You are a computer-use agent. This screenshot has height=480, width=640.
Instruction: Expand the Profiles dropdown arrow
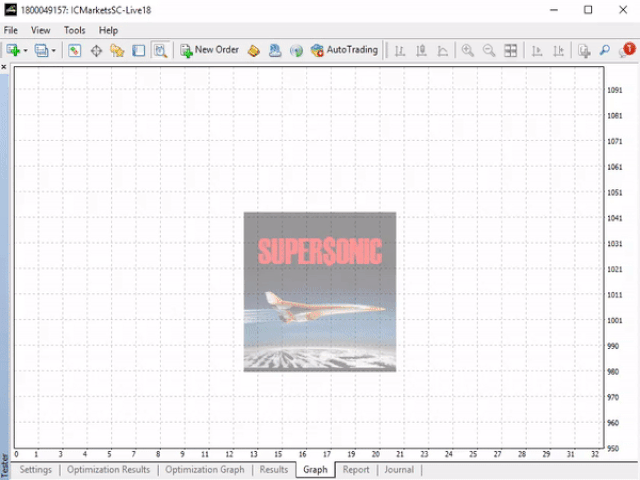tap(53, 51)
